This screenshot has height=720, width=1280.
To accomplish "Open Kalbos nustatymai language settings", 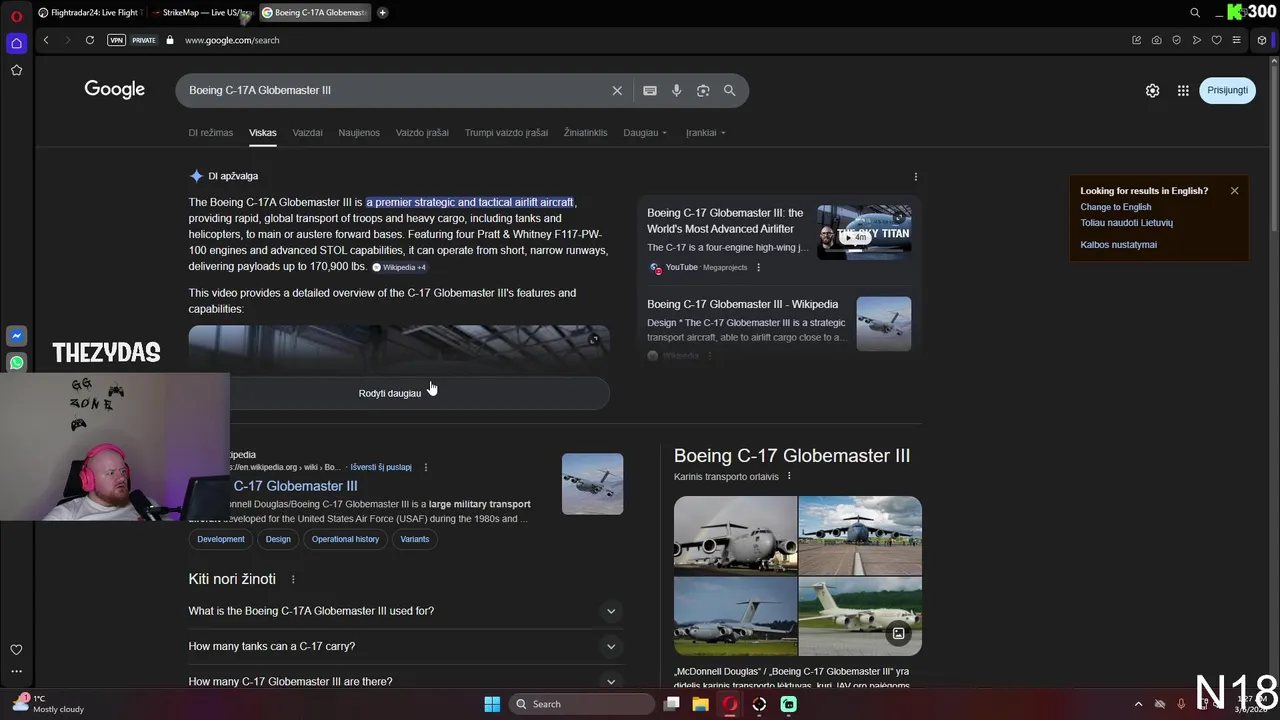I will [1118, 245].
